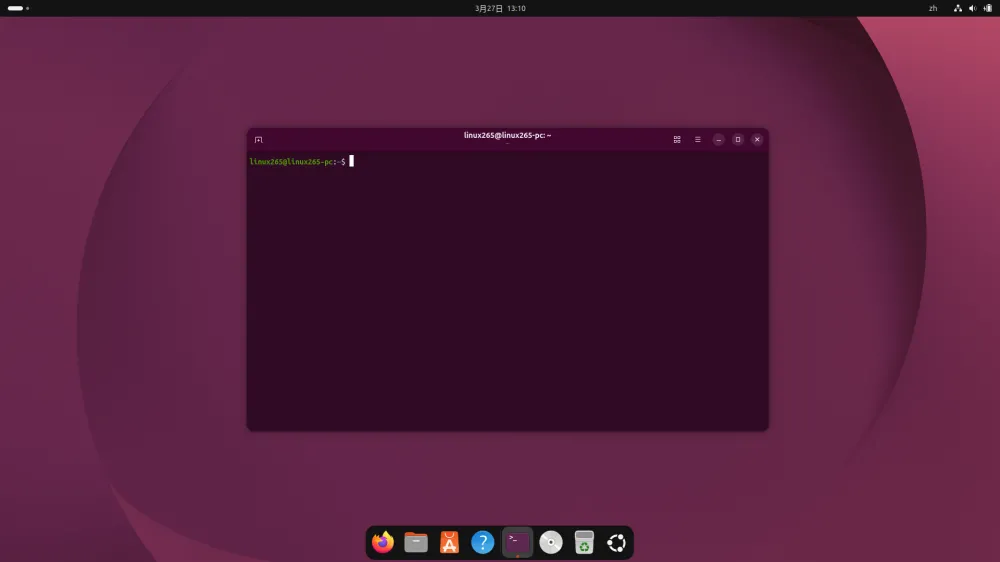Click the terminal view options grid icon
The width and height of the screenshot is (1000, 562).
click(677, 140)
